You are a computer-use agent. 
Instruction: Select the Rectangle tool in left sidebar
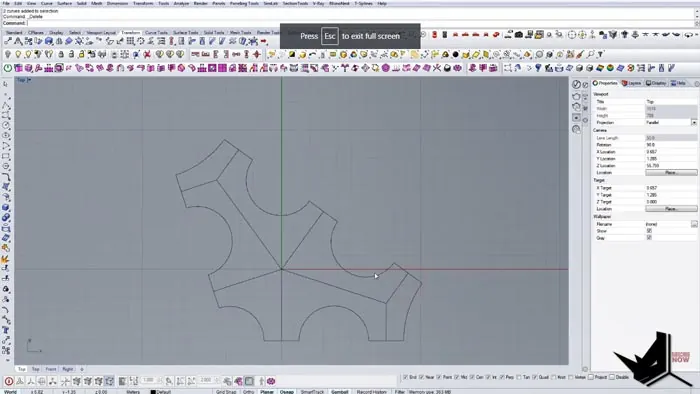pos(5,156)
